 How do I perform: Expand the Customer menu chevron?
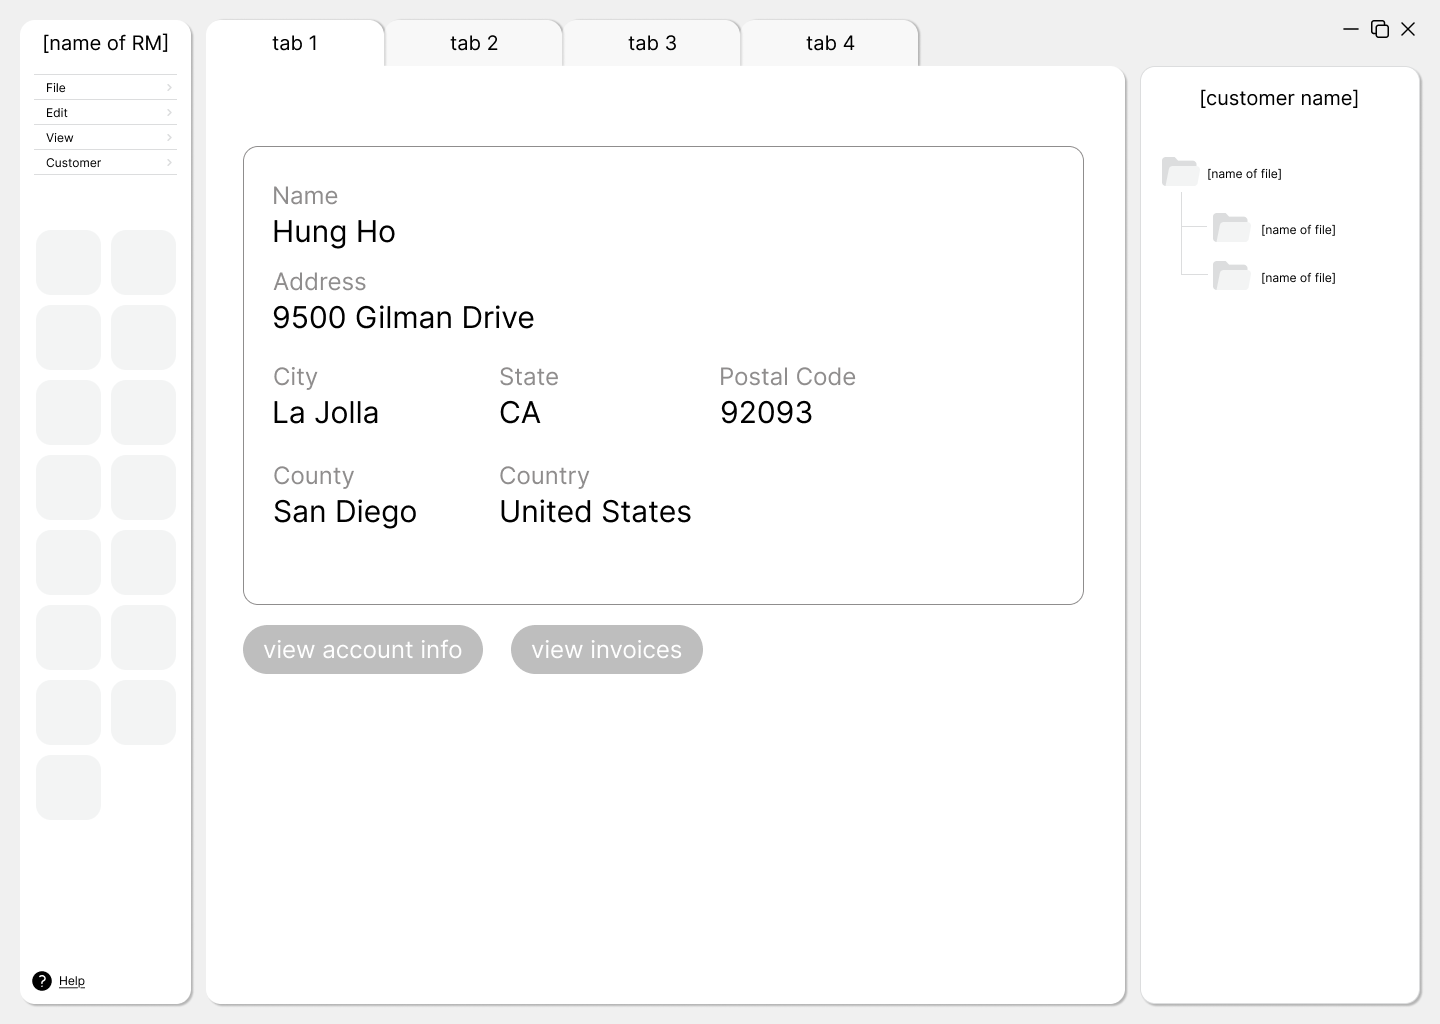(169, 162)
